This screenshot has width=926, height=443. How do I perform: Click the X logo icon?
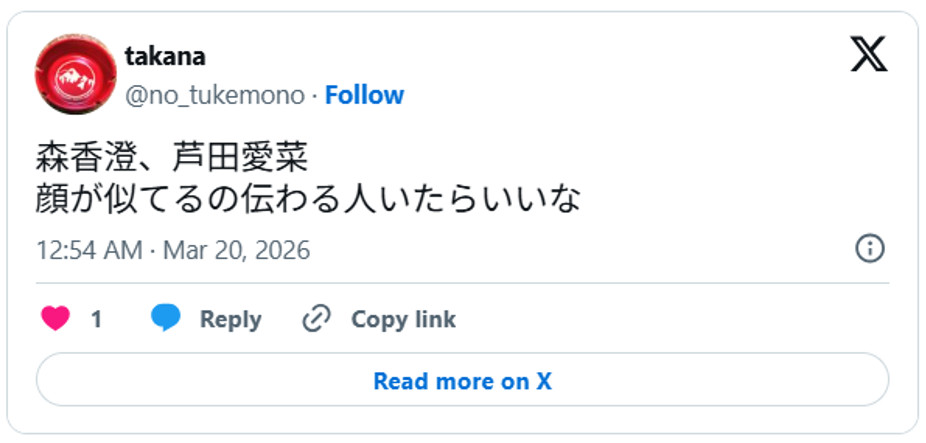[868, 53]
